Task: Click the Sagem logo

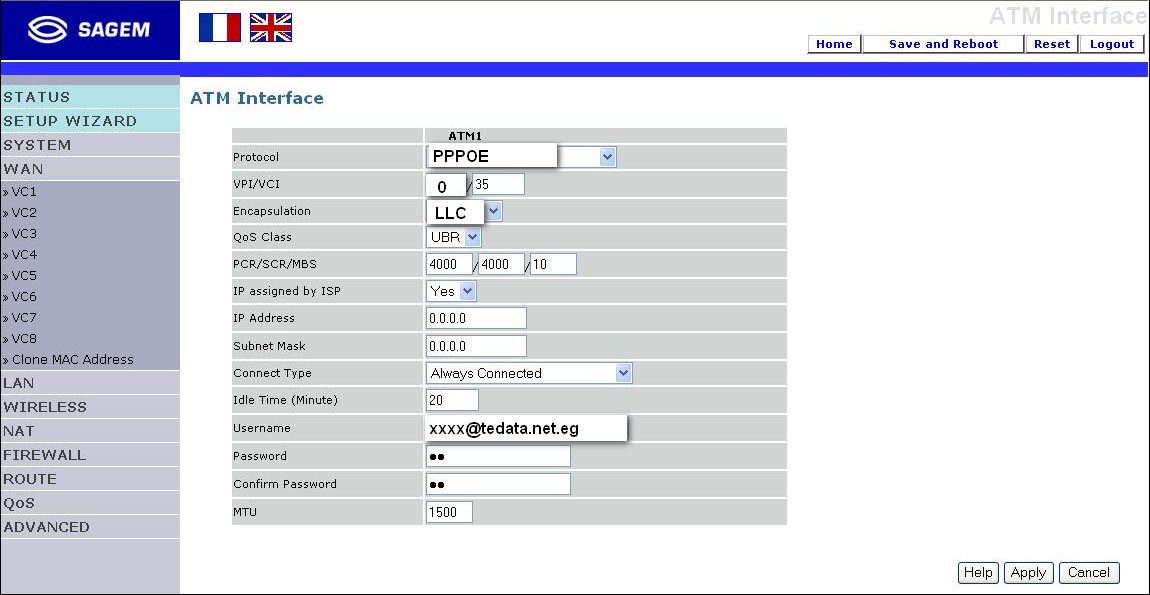Action: [88, 29]
